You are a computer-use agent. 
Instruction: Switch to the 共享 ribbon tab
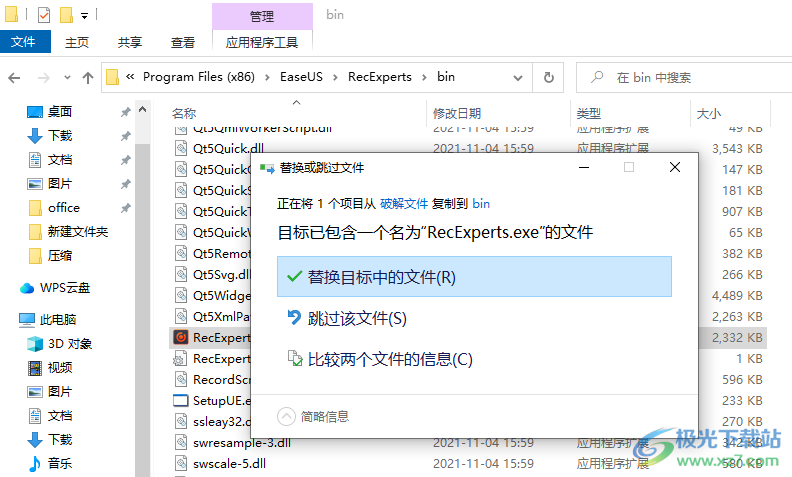(x=130, y=42)
